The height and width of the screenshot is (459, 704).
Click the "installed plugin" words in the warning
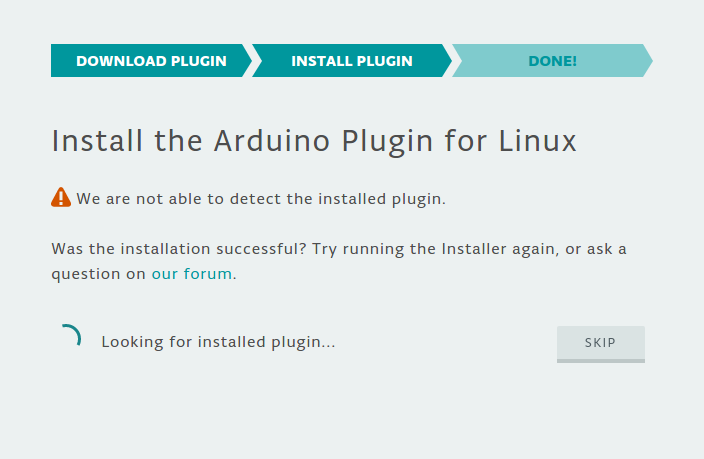[x=380, y=198]
